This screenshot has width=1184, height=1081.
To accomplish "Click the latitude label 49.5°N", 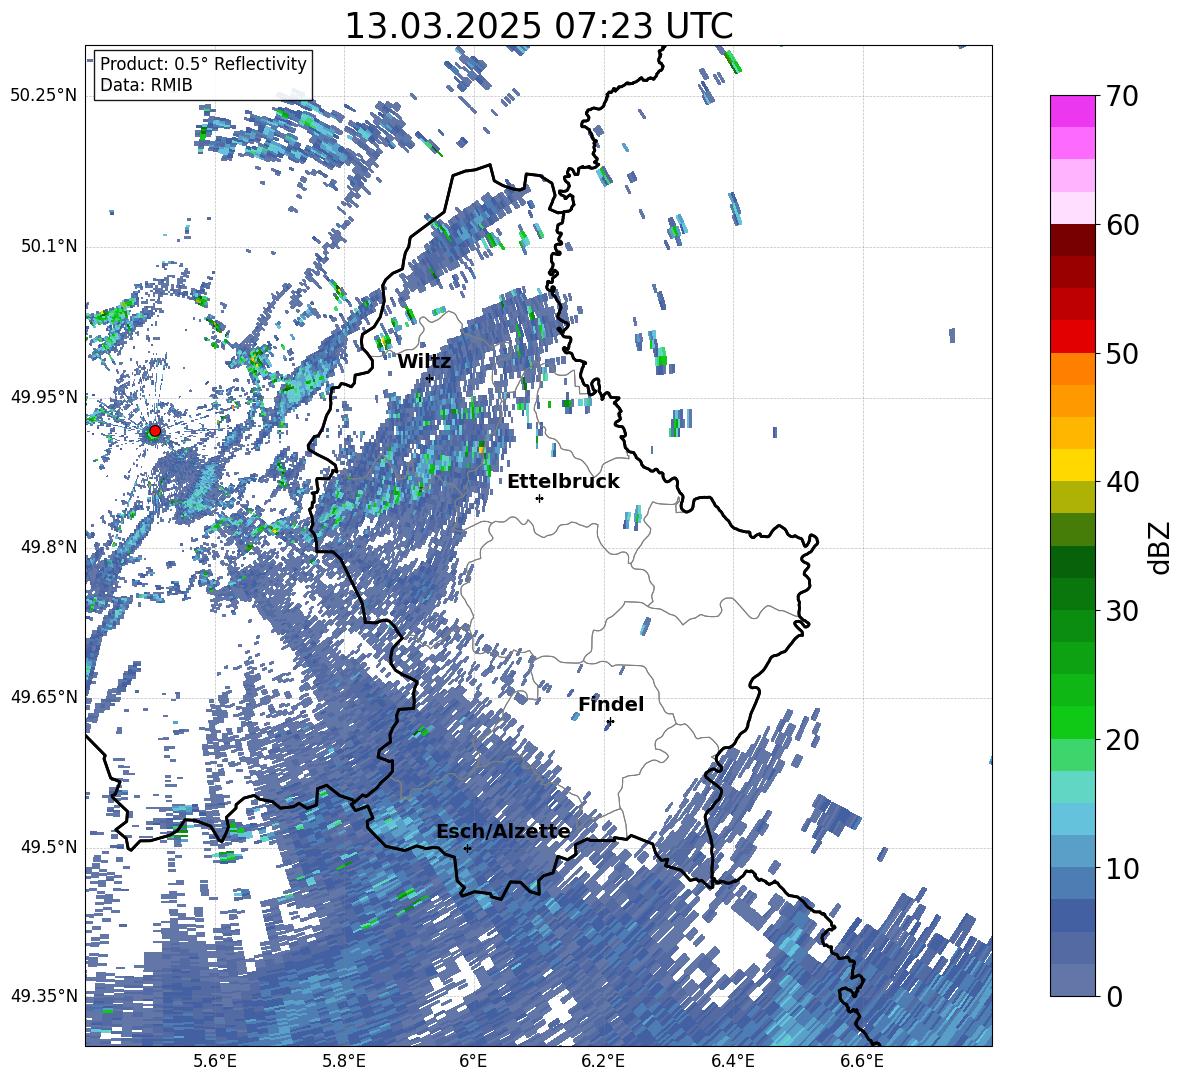I will point(49,847).
